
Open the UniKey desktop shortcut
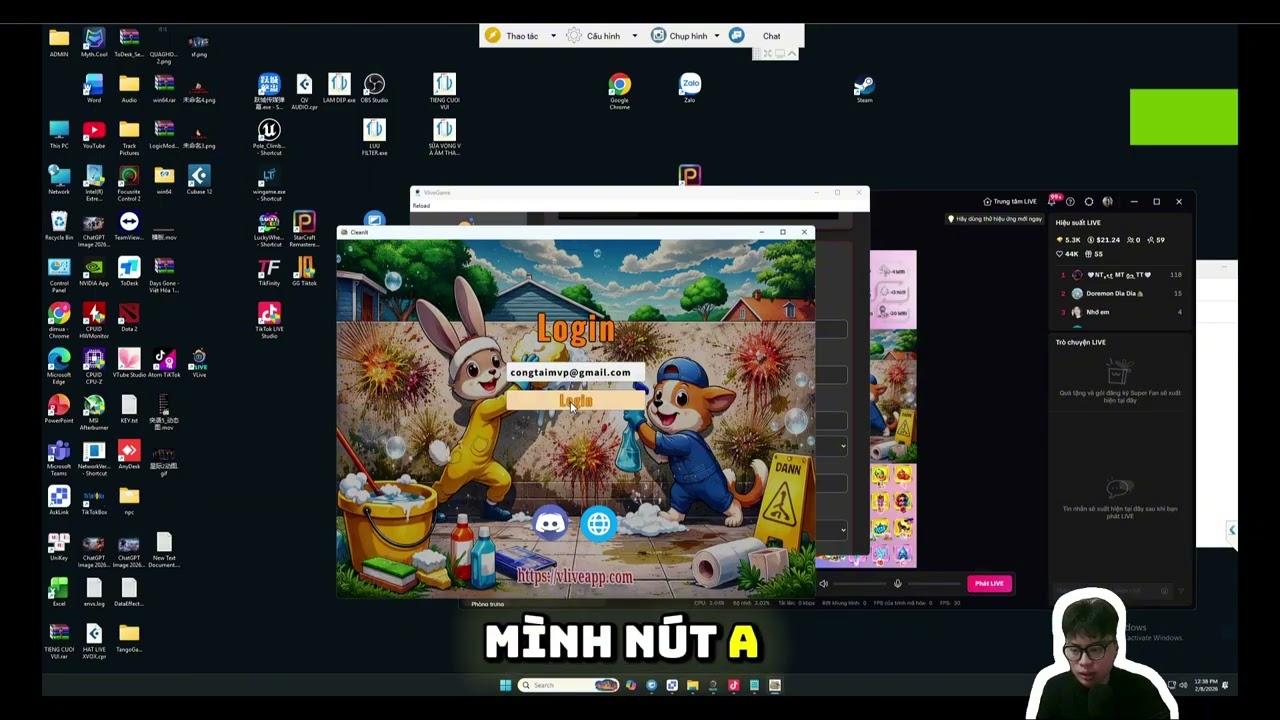[59, 546]
